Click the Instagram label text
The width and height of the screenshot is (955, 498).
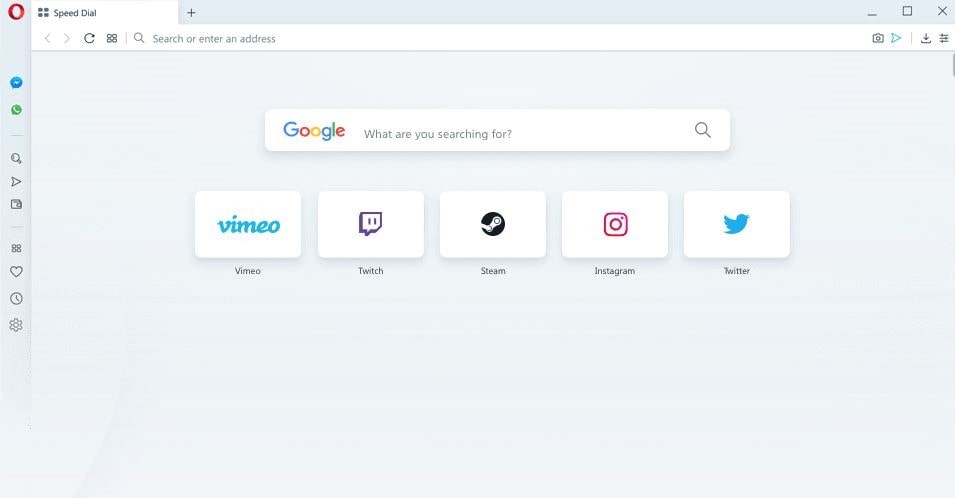[615, 271]
